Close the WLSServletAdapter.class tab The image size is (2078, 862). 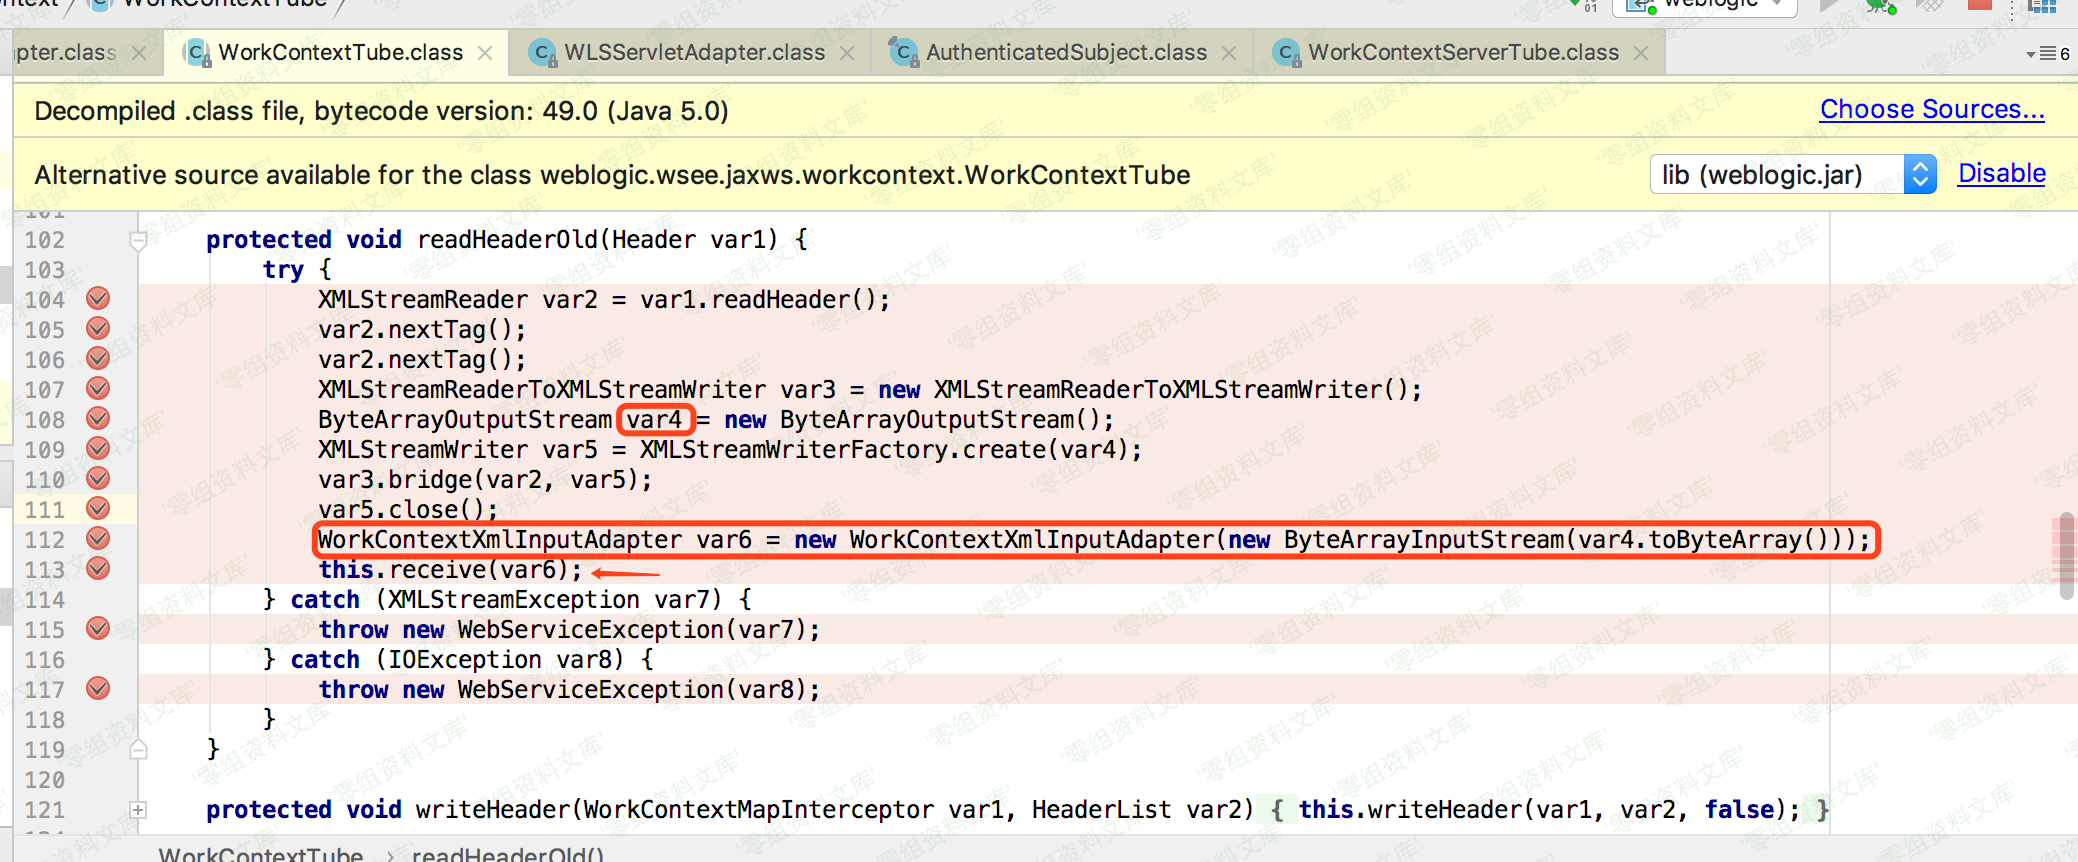coord(847,53)
